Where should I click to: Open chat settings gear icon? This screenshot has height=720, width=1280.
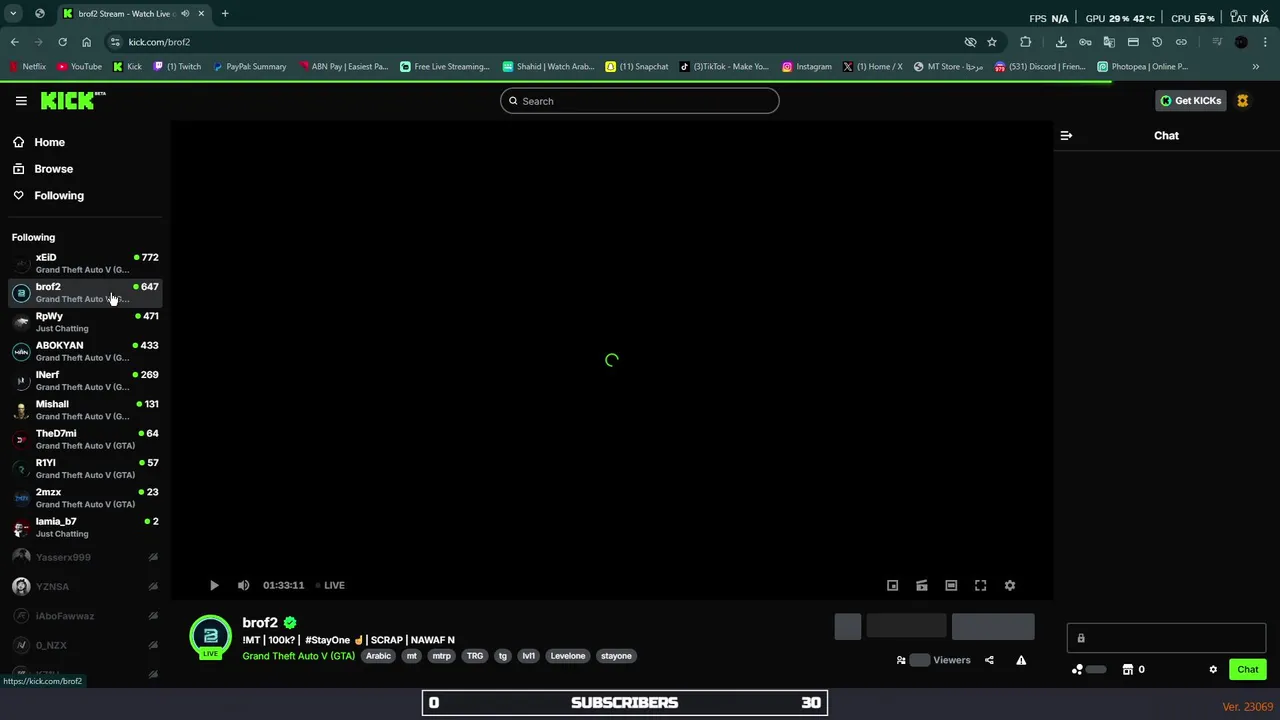[x=1213, y=670]
